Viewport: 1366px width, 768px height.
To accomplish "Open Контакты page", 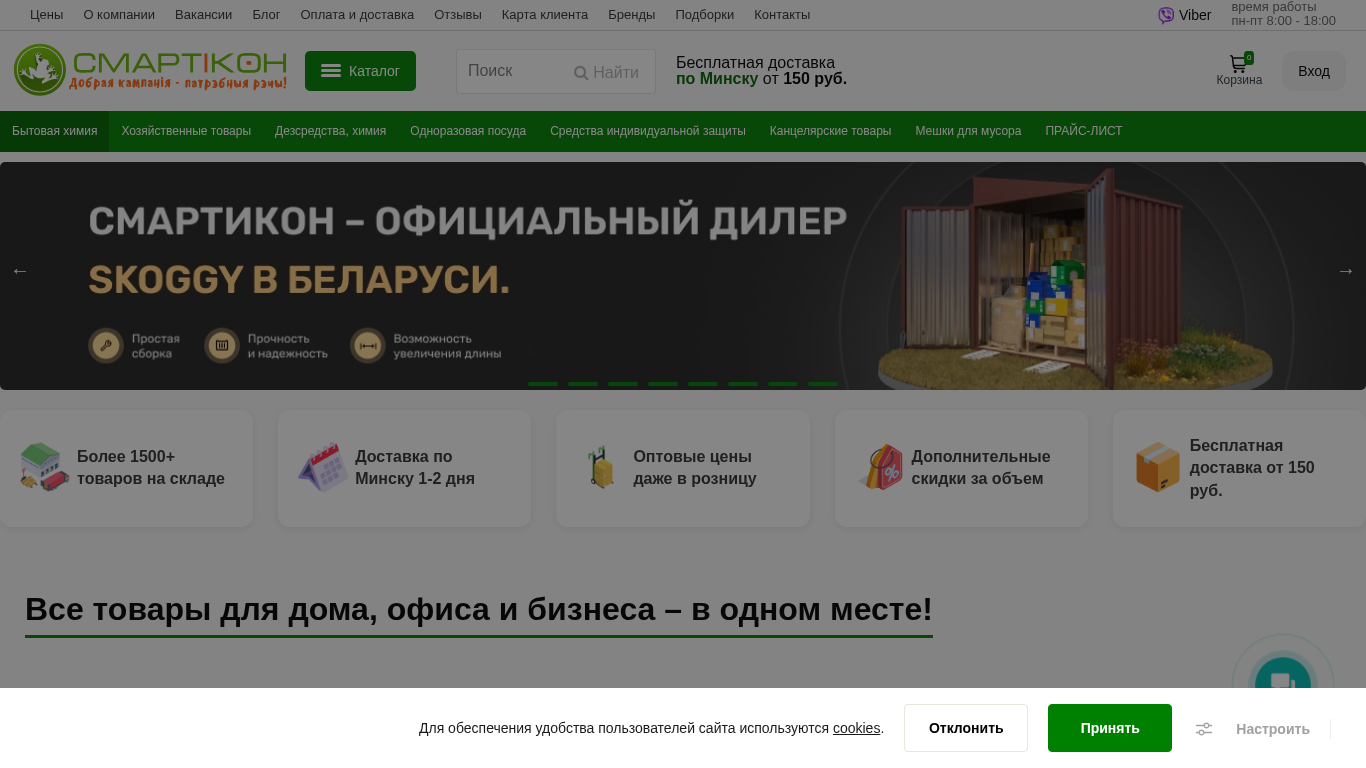I will point(782,15).
